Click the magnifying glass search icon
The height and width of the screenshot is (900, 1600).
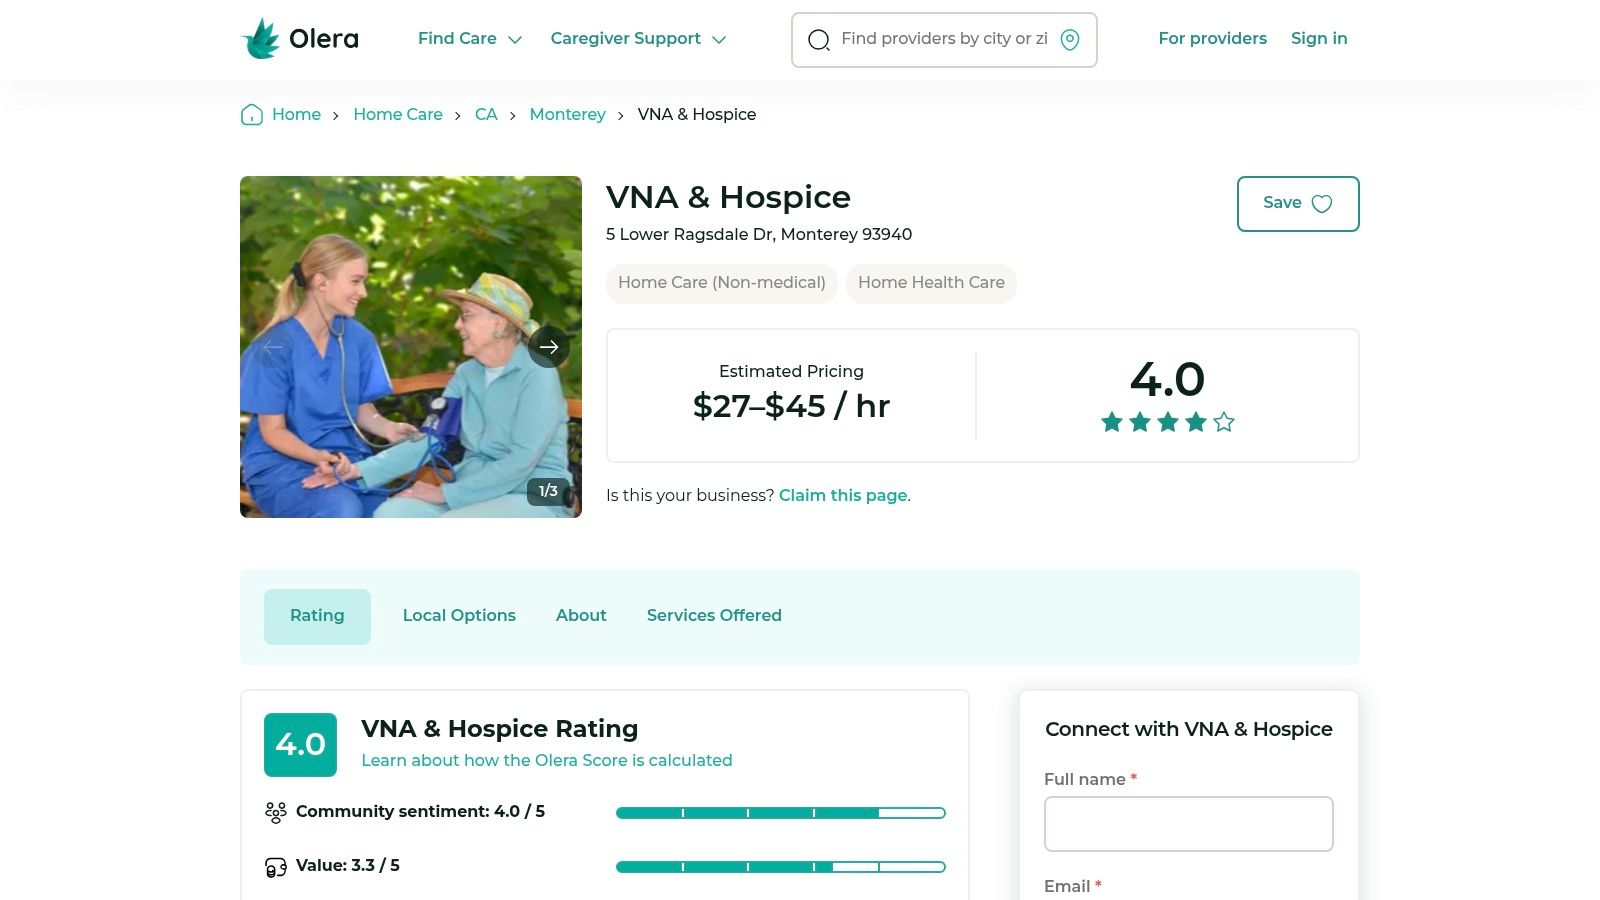[819, 40]
